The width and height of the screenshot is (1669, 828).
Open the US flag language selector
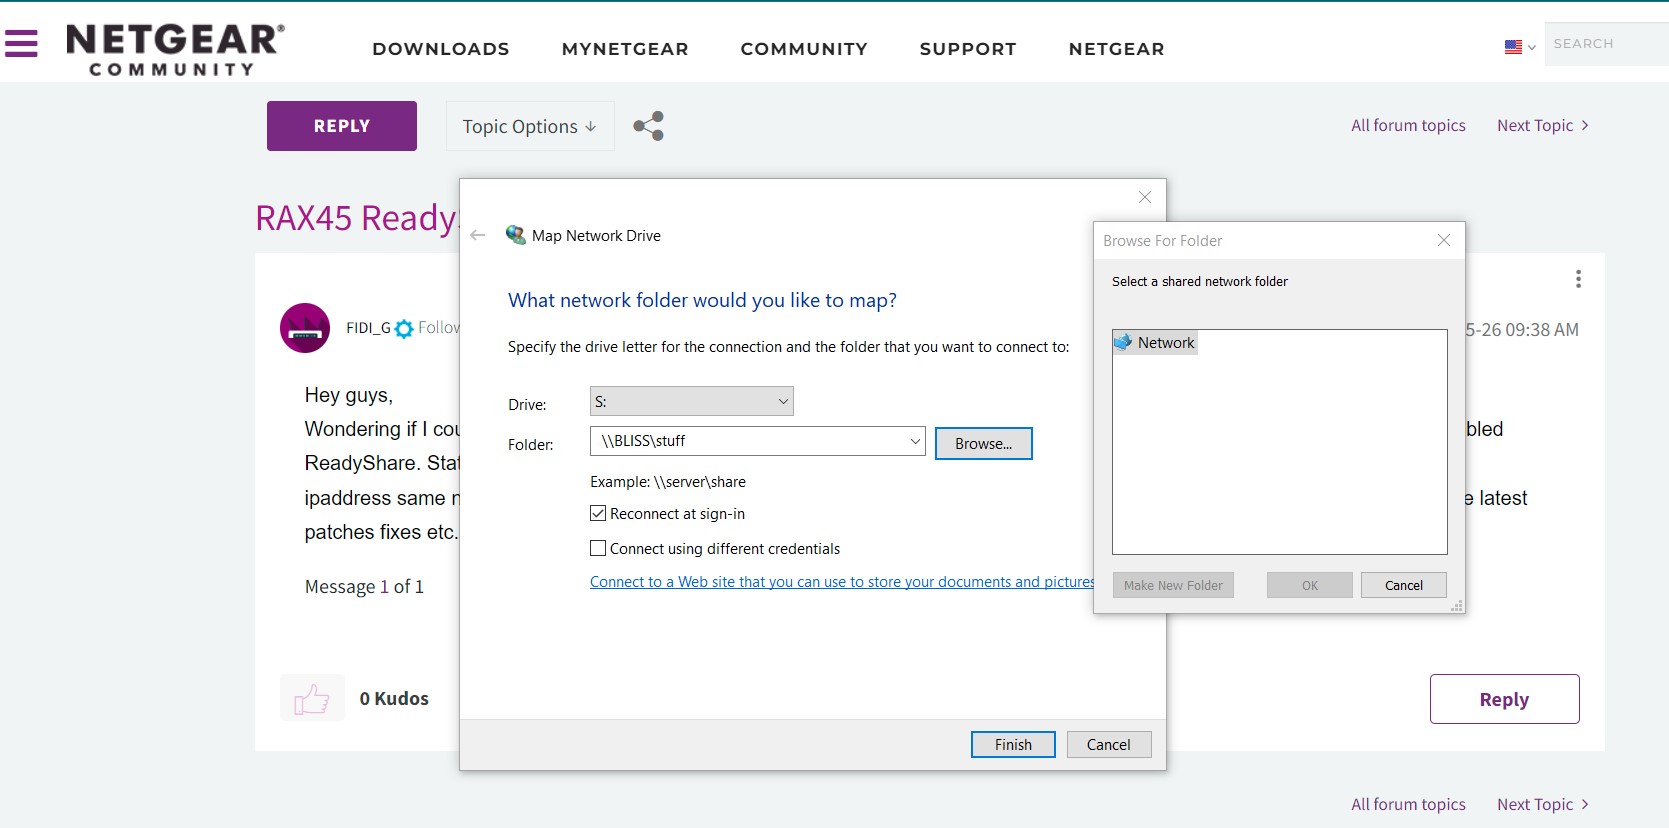click(x=1519, y=46)
